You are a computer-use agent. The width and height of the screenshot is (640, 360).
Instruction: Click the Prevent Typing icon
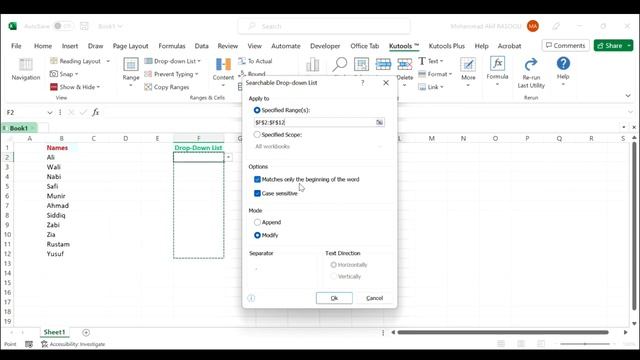148,74
